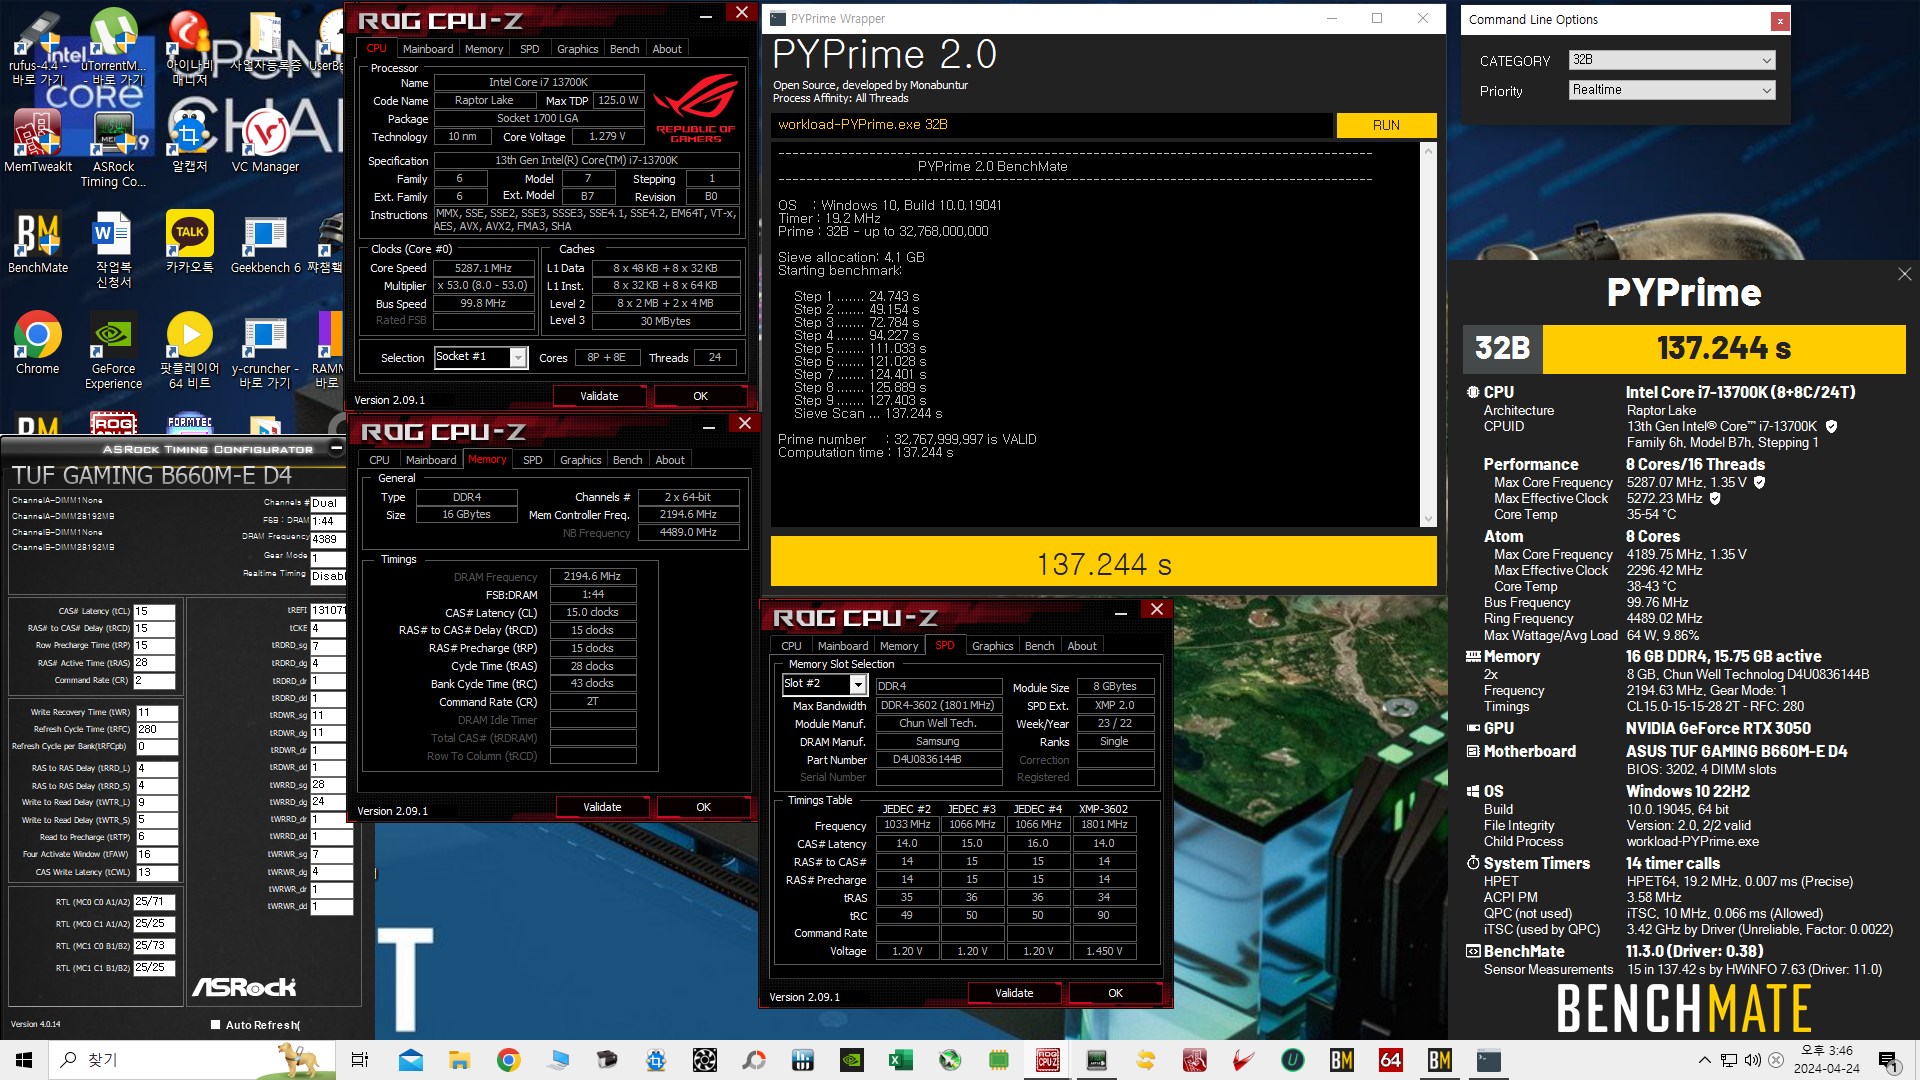
Task: Open the KakaoTalk desktop icon
Action: point(189,242)
